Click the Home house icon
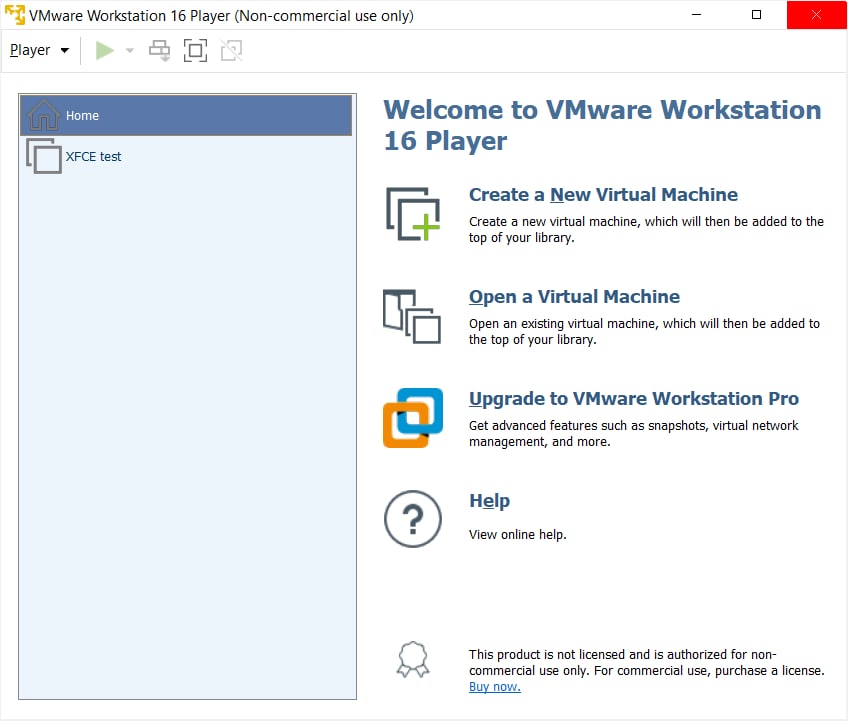 click(x=43, y=115)
